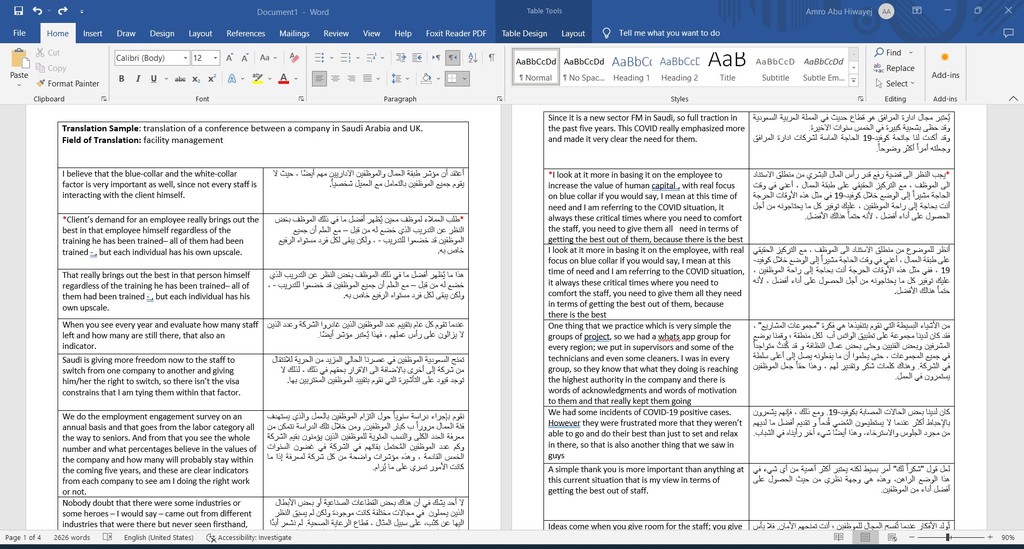Sort the selection alphabetically
Viewport: 1024px width, 549px height.
pos(473,58)
